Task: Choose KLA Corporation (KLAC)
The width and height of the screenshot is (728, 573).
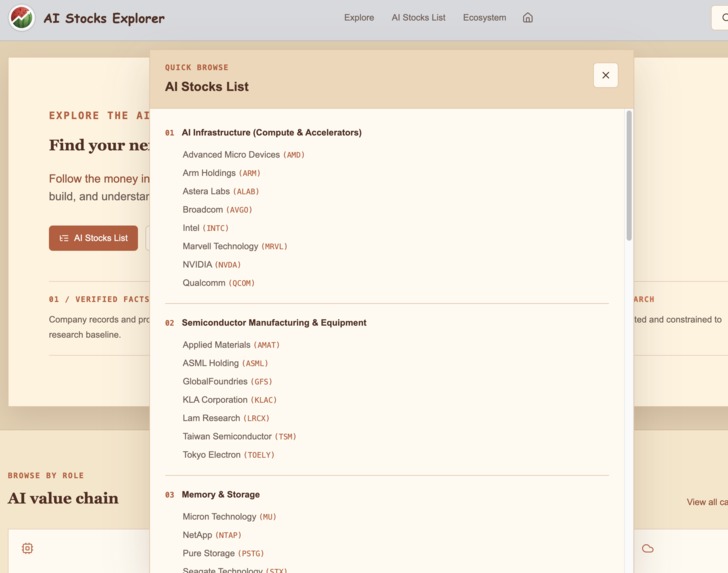Action: 229,400
